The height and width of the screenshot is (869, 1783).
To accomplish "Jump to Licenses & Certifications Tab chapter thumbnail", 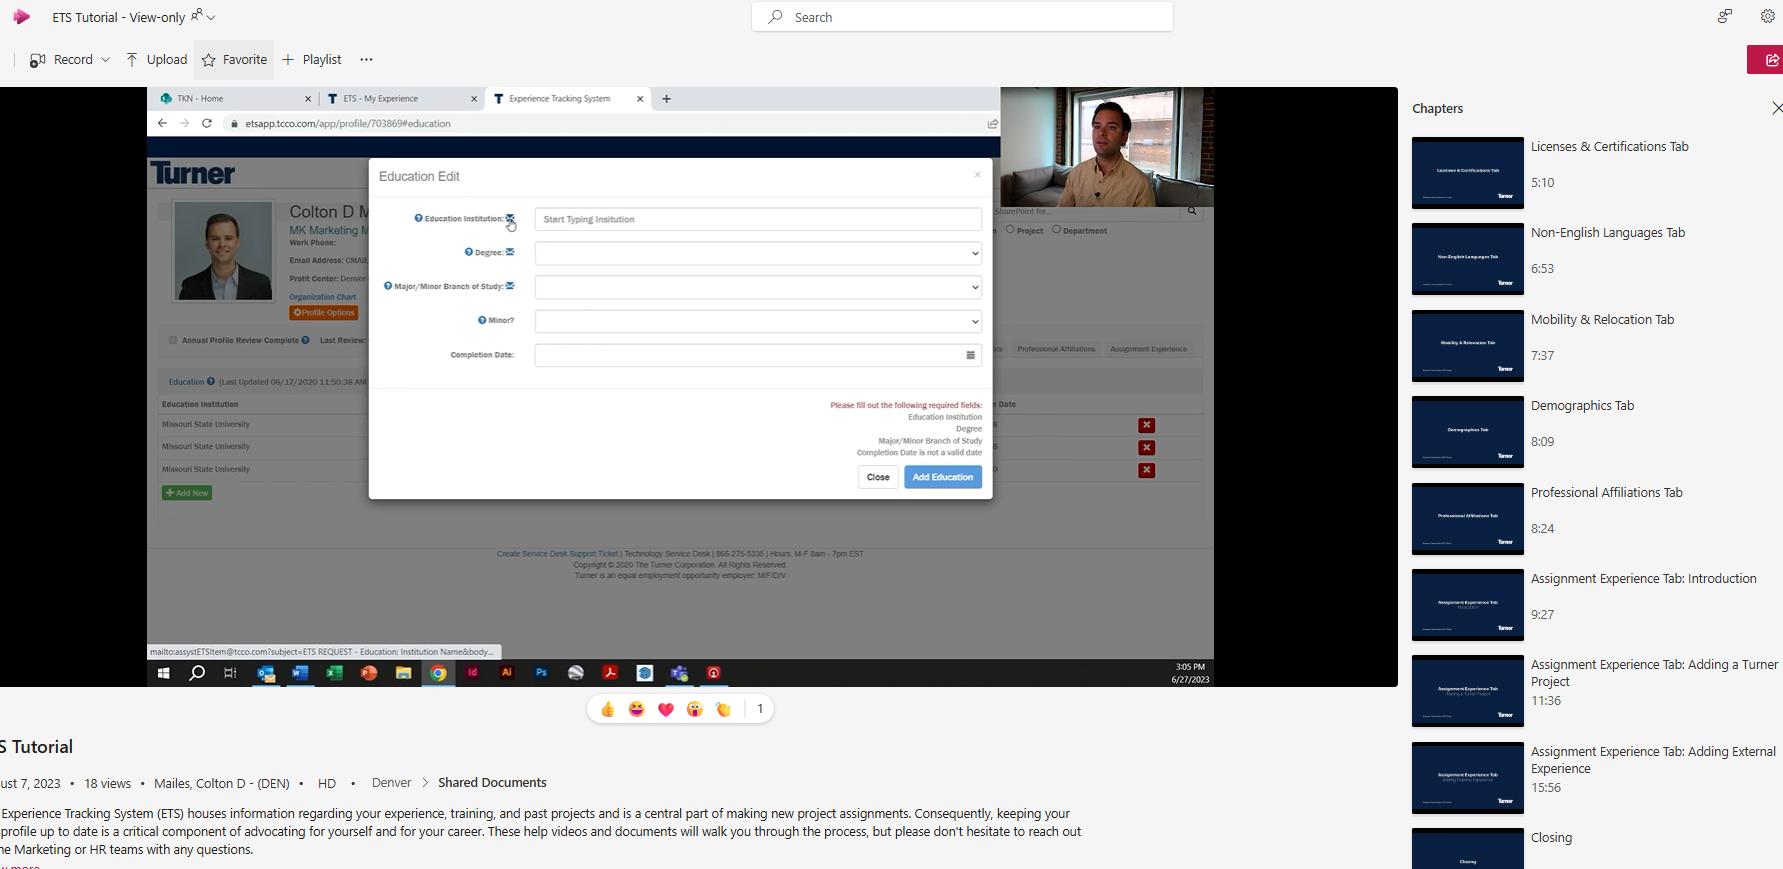I will click(x=1468, y=173).
